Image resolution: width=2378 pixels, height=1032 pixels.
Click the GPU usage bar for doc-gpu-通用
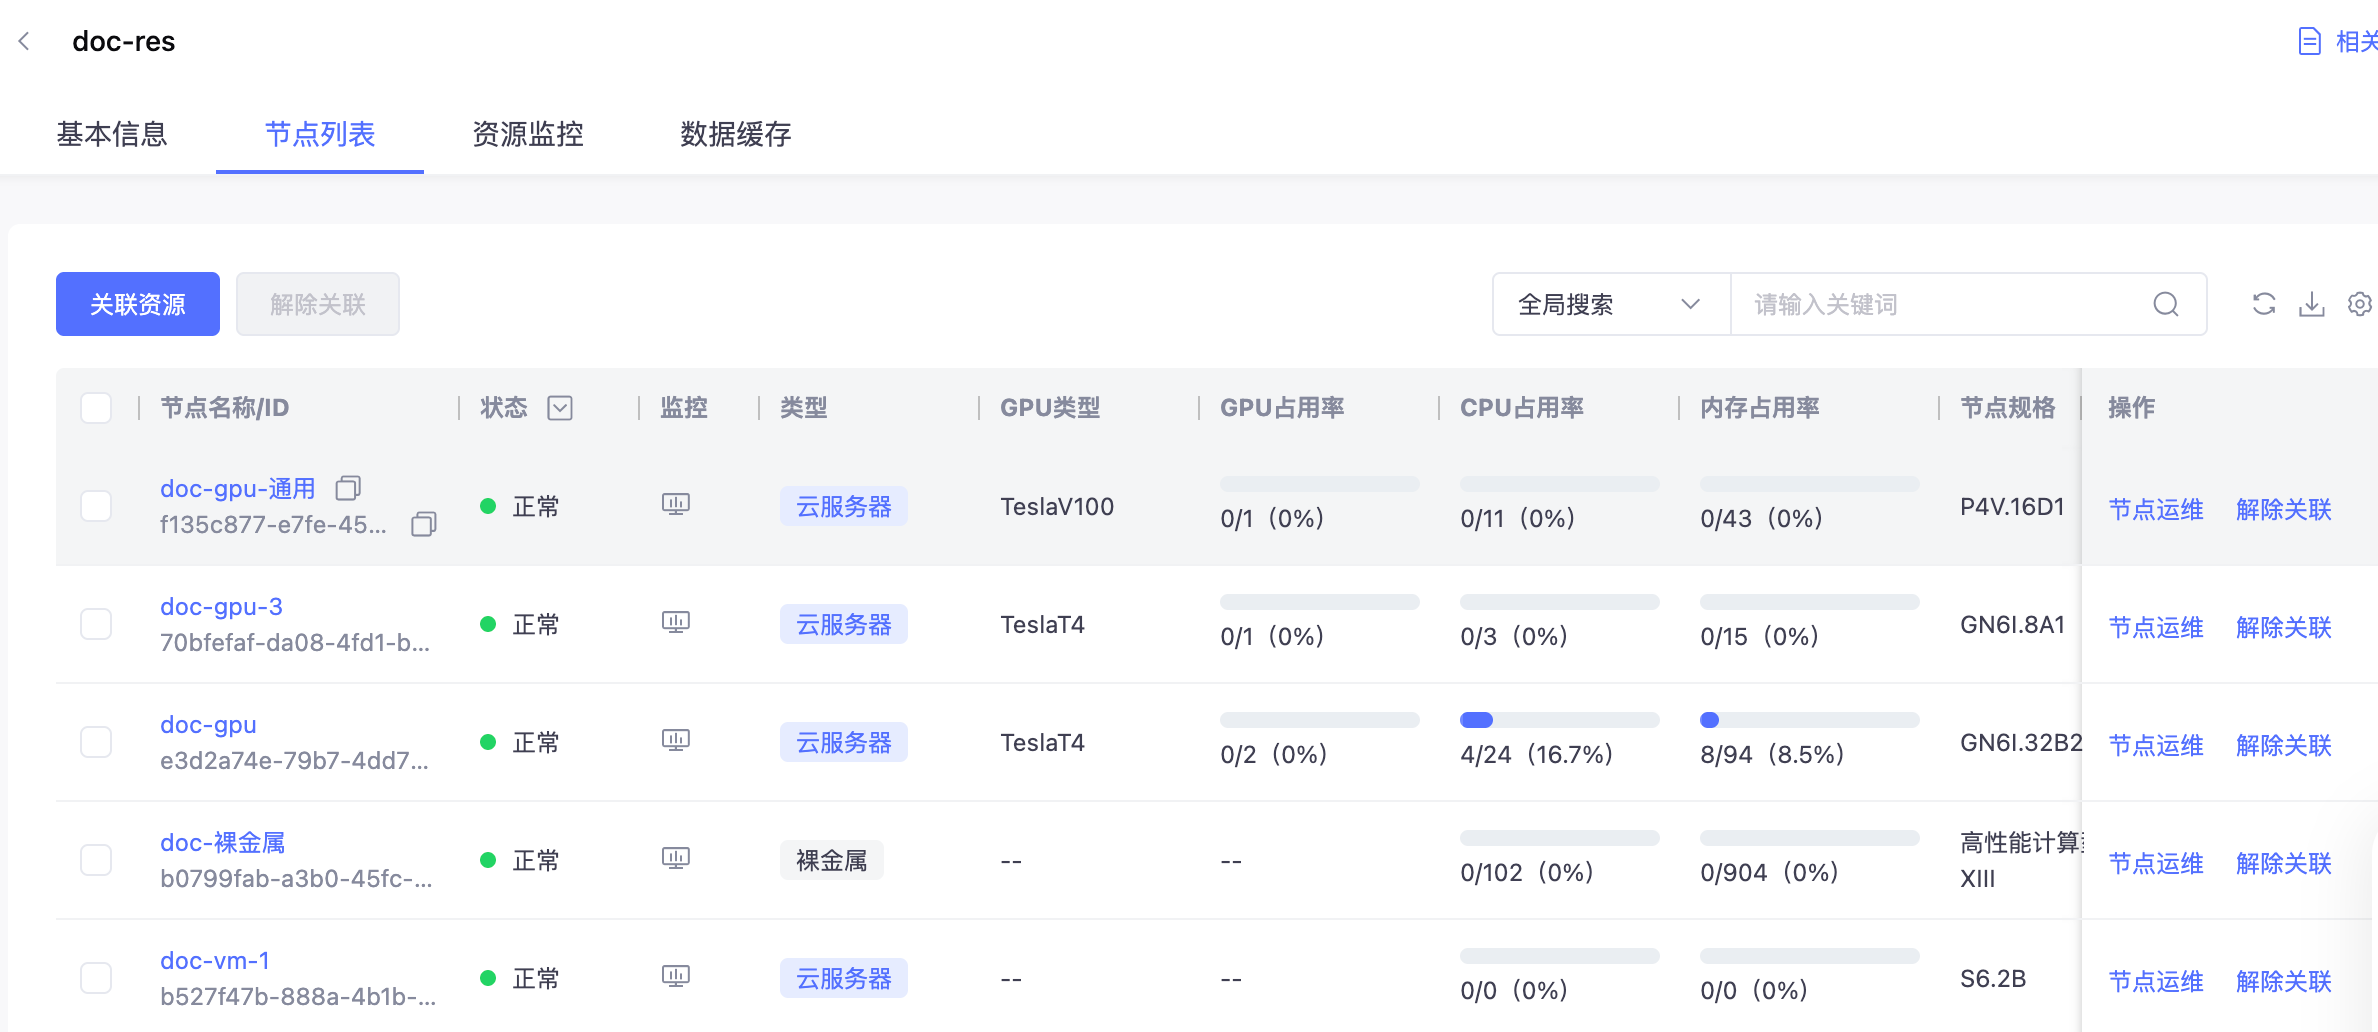(x=1320, y=484)
